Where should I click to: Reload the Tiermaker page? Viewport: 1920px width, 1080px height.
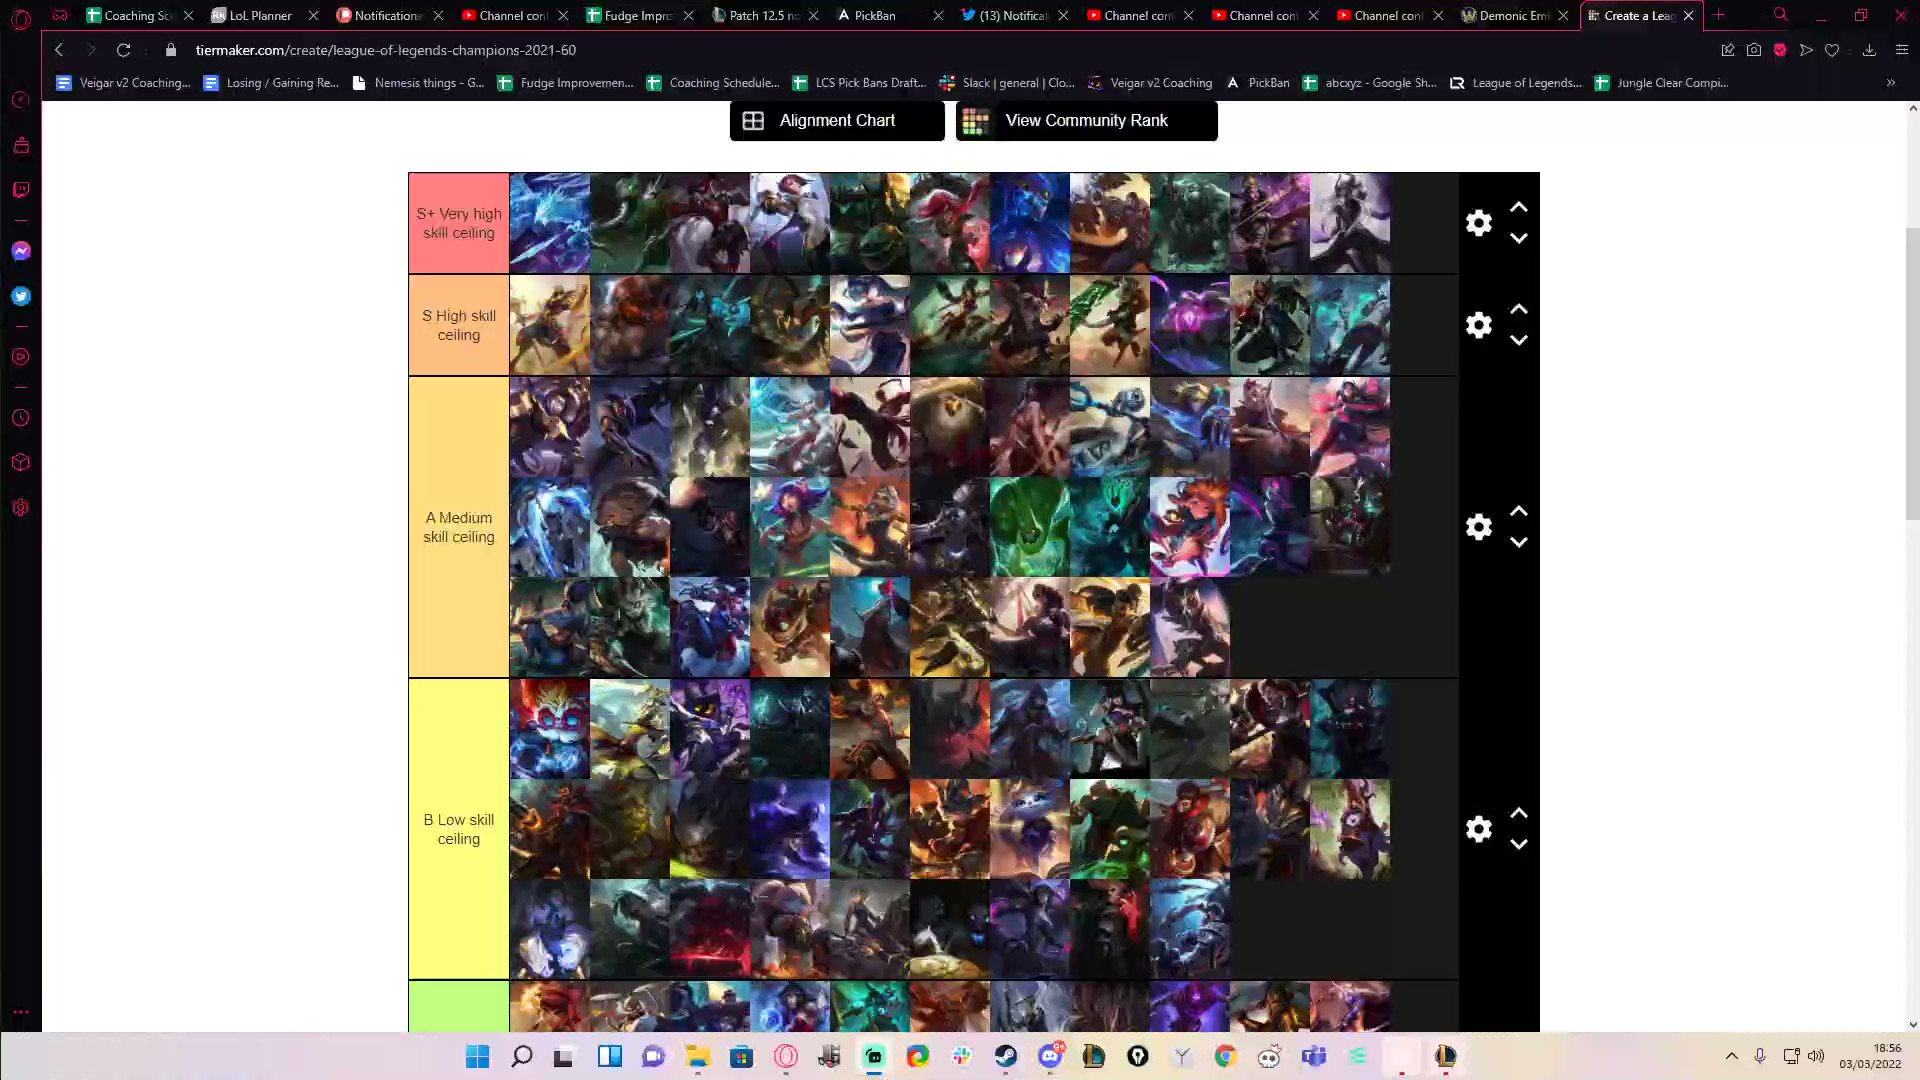tap(124, 50)
